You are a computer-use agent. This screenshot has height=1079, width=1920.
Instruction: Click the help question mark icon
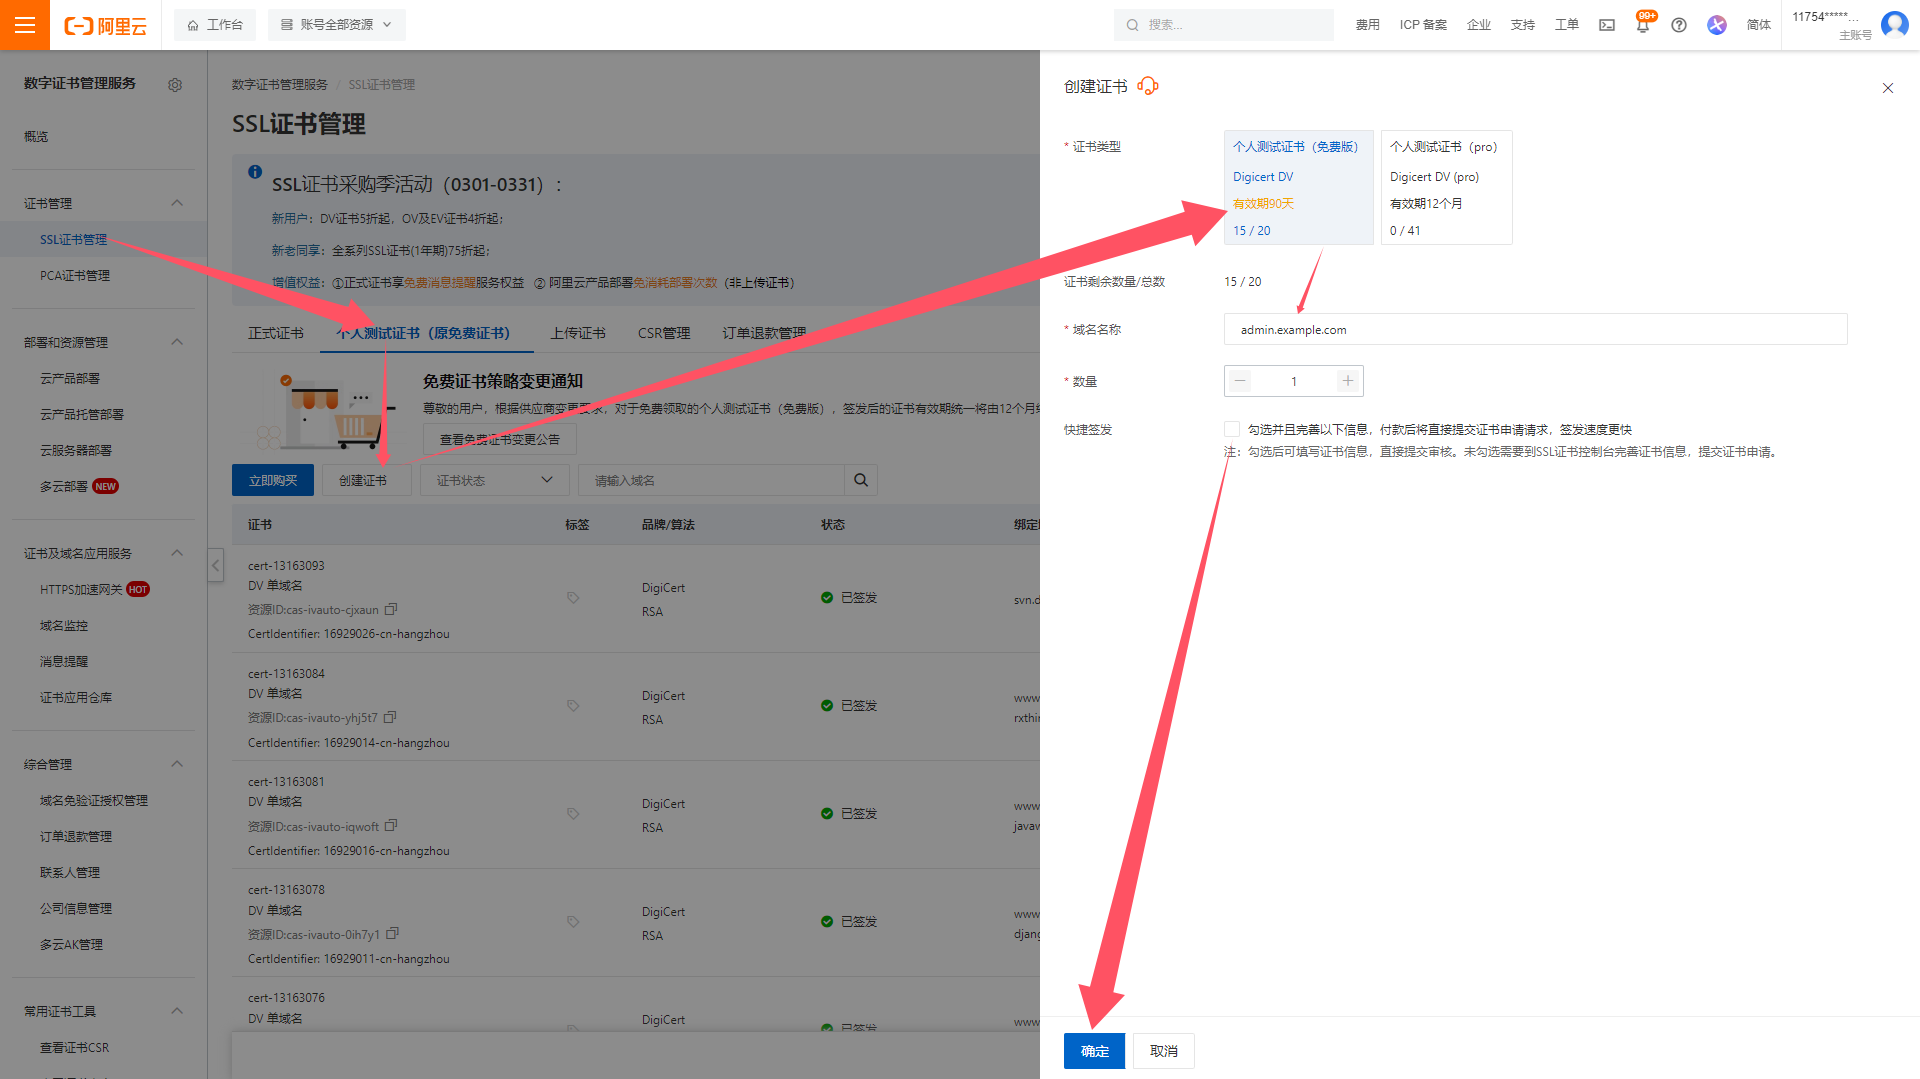point(1679,25)
